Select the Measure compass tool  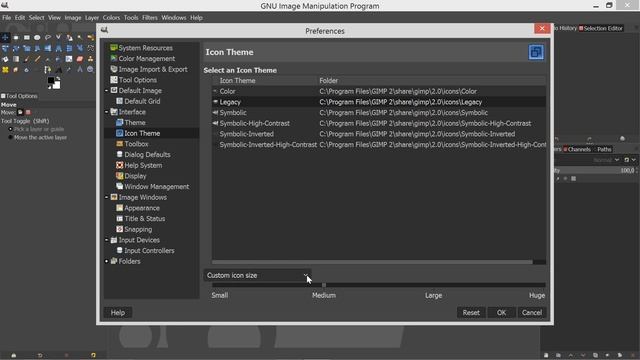point(80,70)
